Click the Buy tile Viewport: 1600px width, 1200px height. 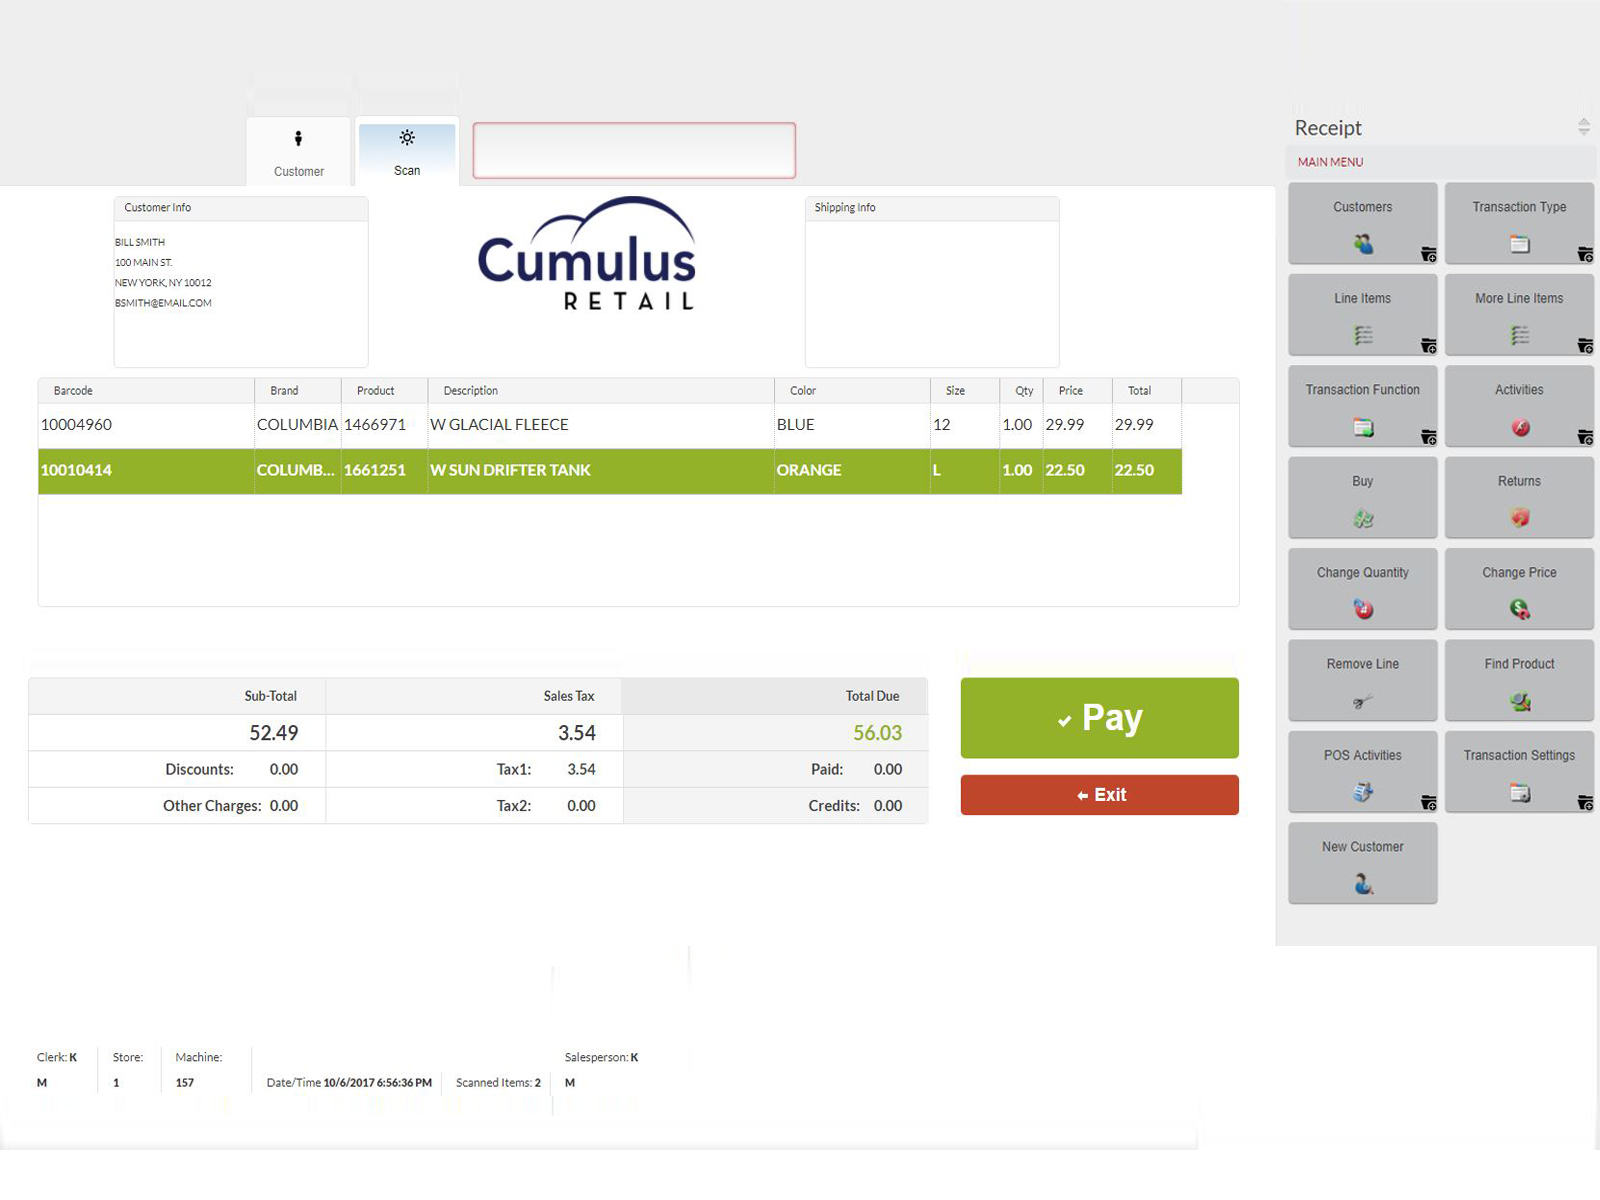[x=1362, y=497]
